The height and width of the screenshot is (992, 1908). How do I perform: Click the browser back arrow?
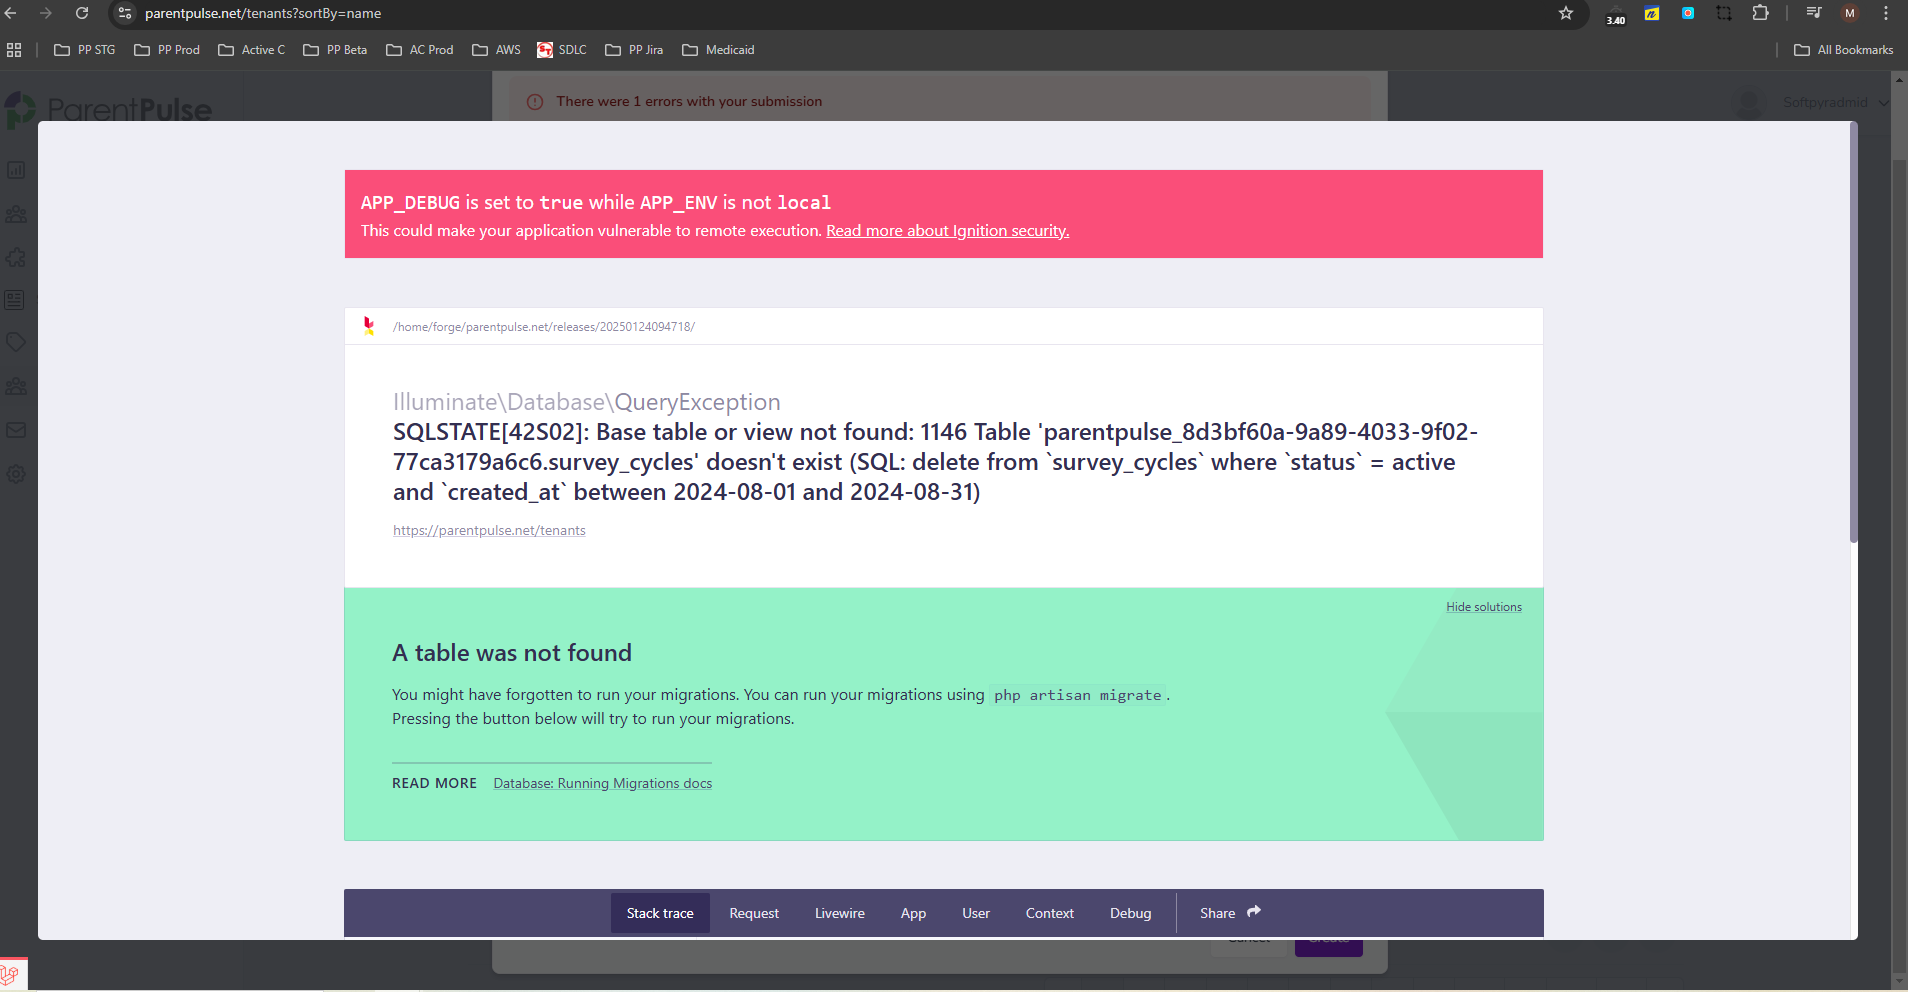click(11, 13)
